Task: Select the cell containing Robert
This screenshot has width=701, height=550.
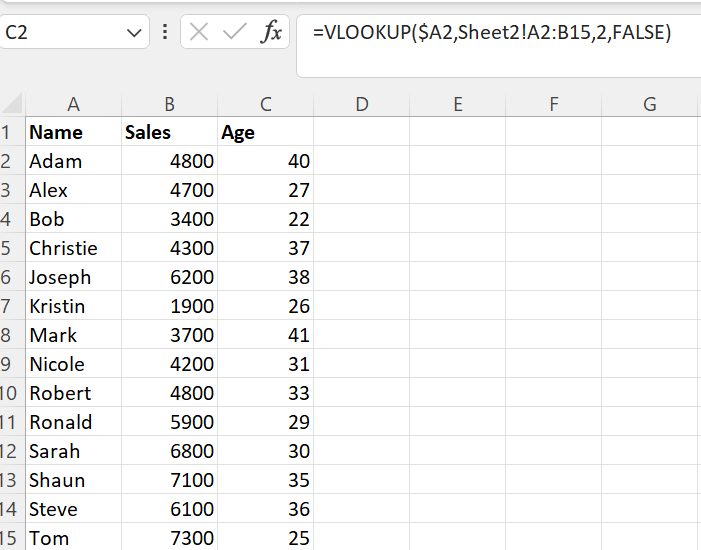Action: coord(73,393)
